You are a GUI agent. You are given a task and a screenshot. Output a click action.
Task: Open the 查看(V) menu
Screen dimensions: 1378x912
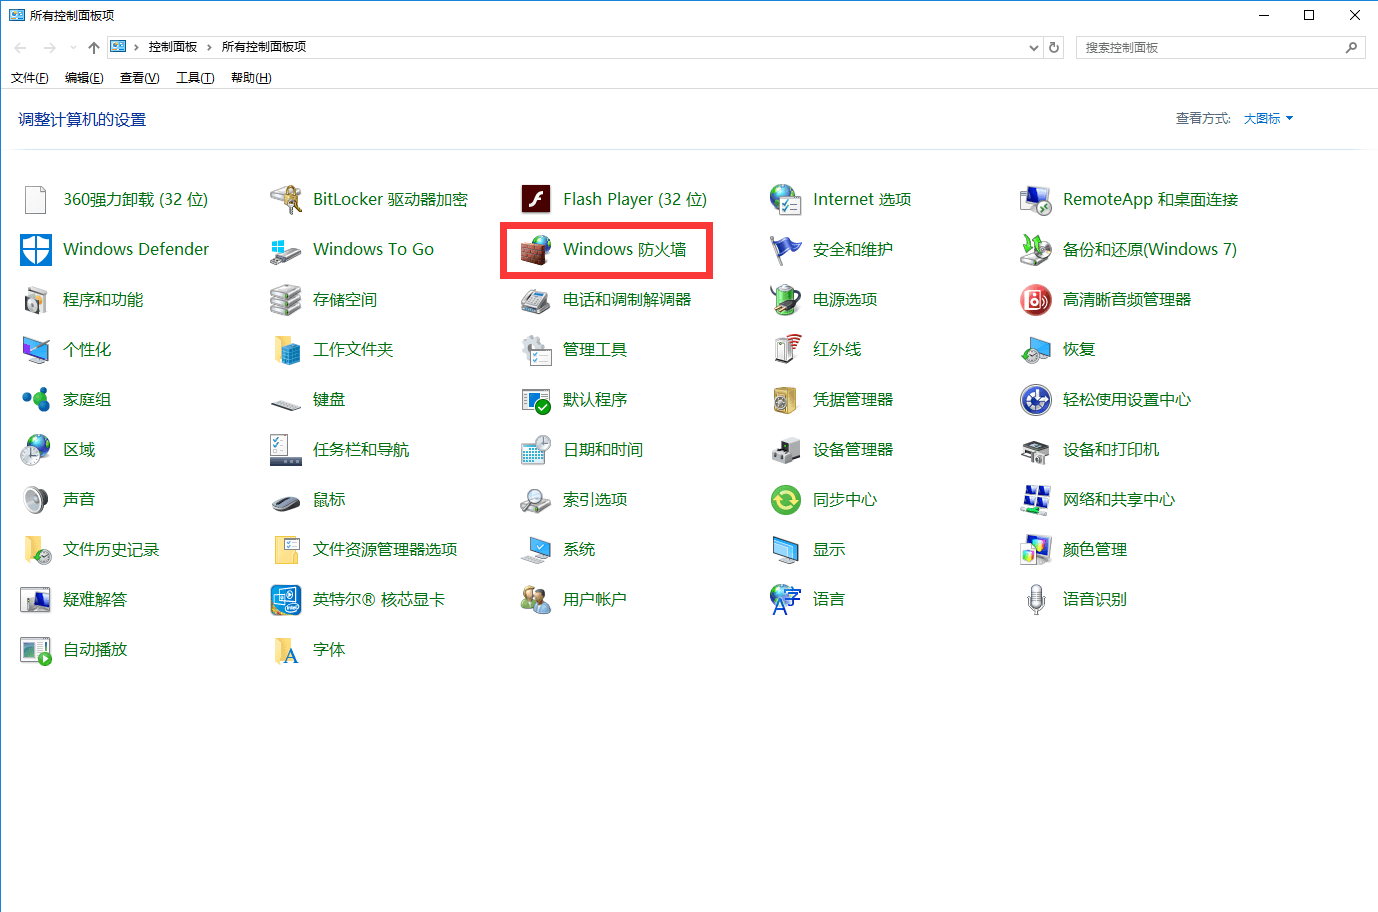coord(139,78)
